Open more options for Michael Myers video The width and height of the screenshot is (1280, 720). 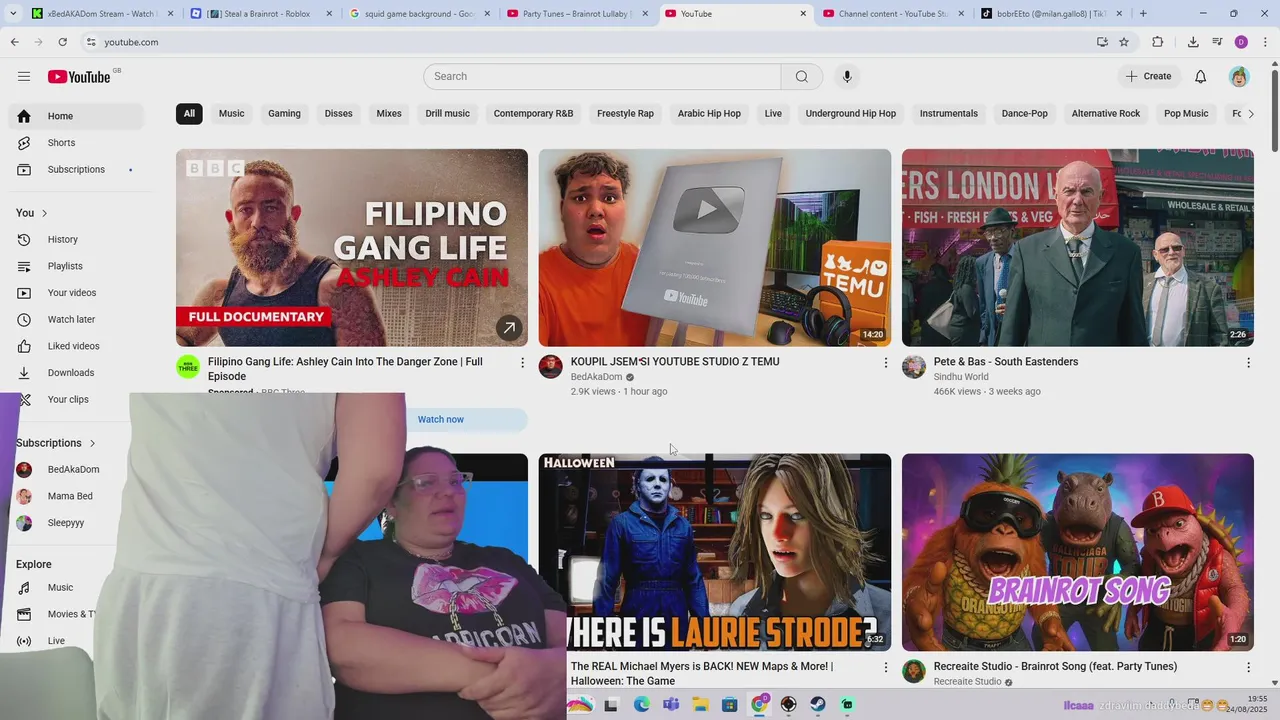click(885, 667)
